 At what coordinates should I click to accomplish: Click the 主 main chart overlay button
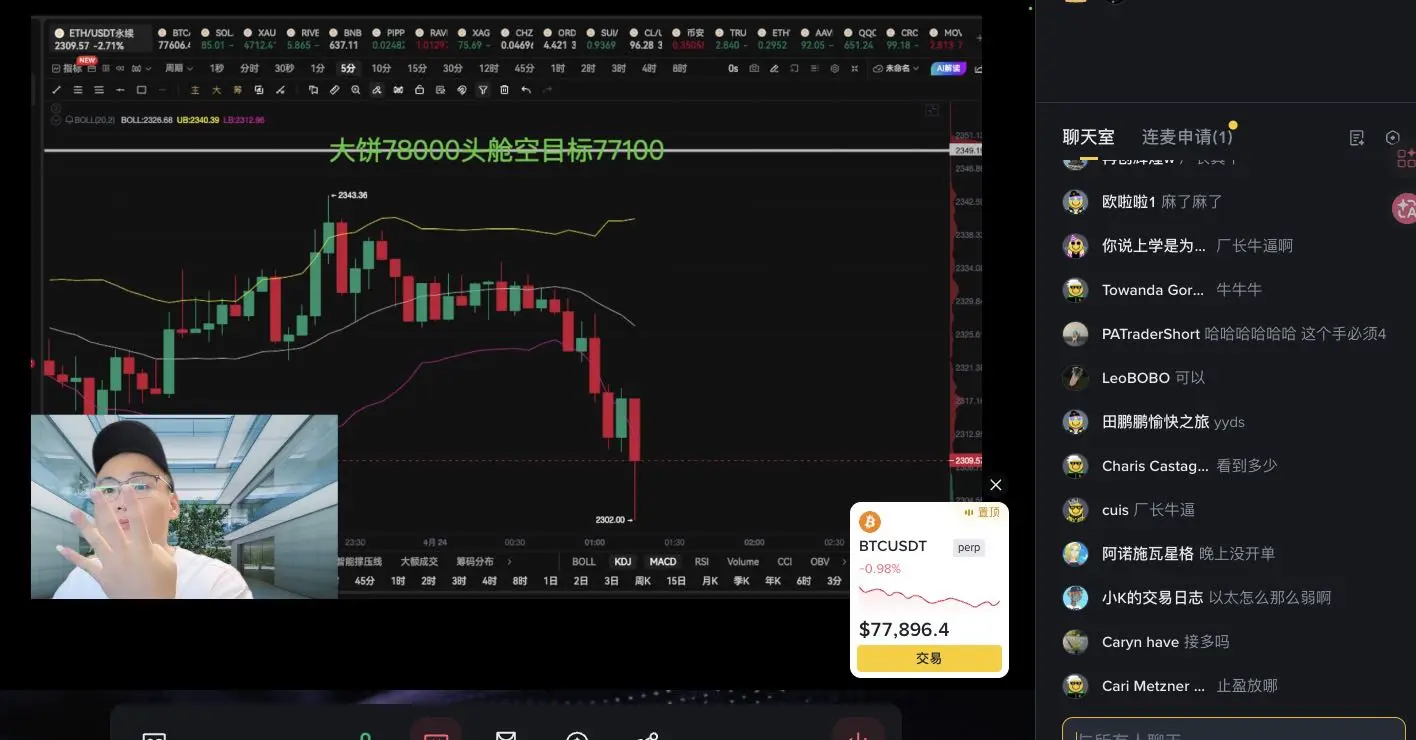[x=195, y=90]
